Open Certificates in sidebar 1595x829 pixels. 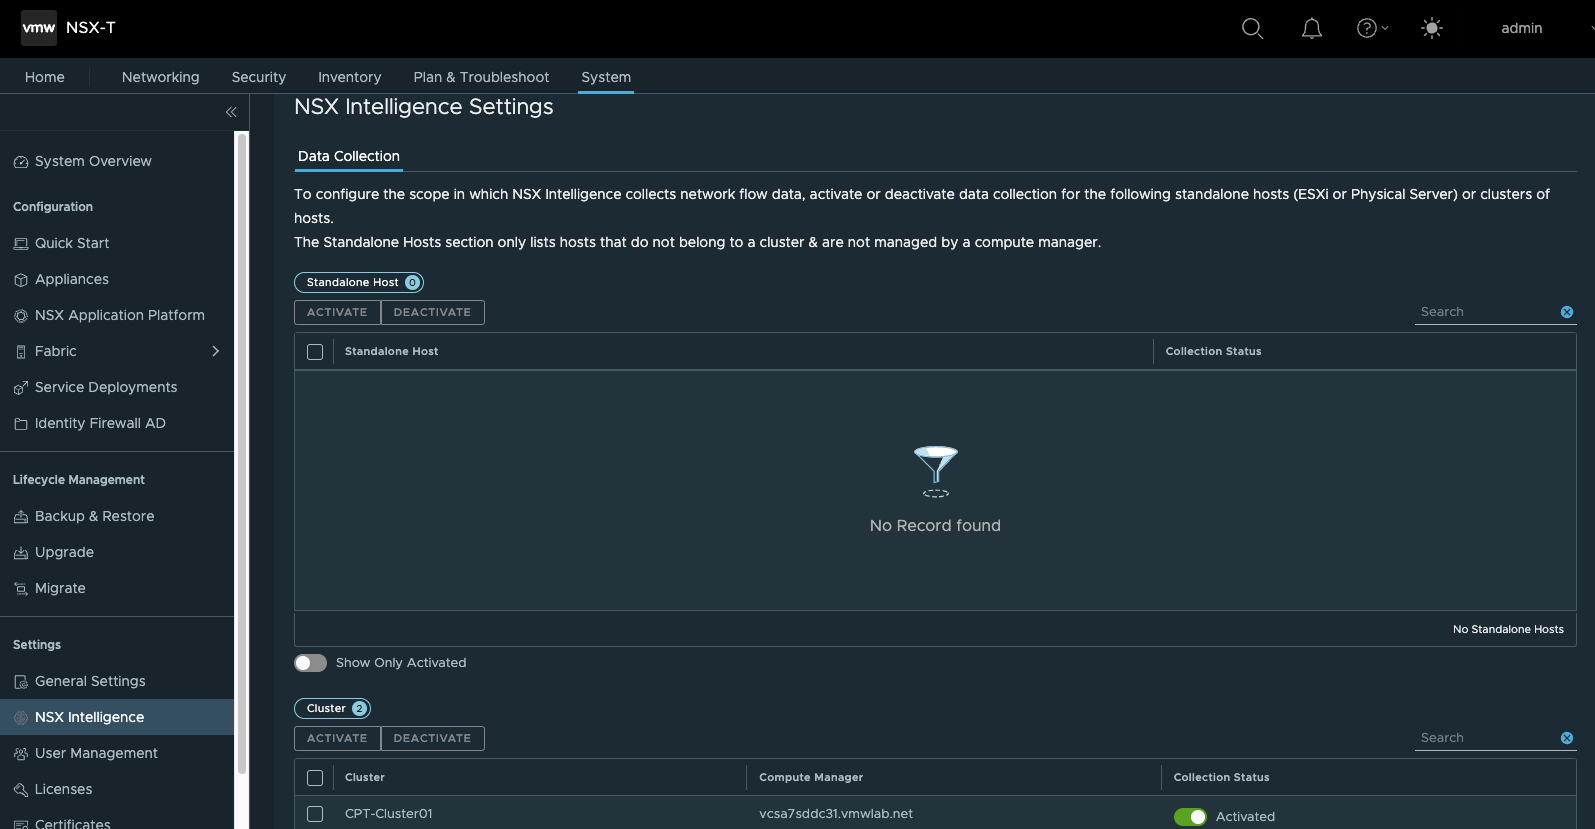point(72,823)
